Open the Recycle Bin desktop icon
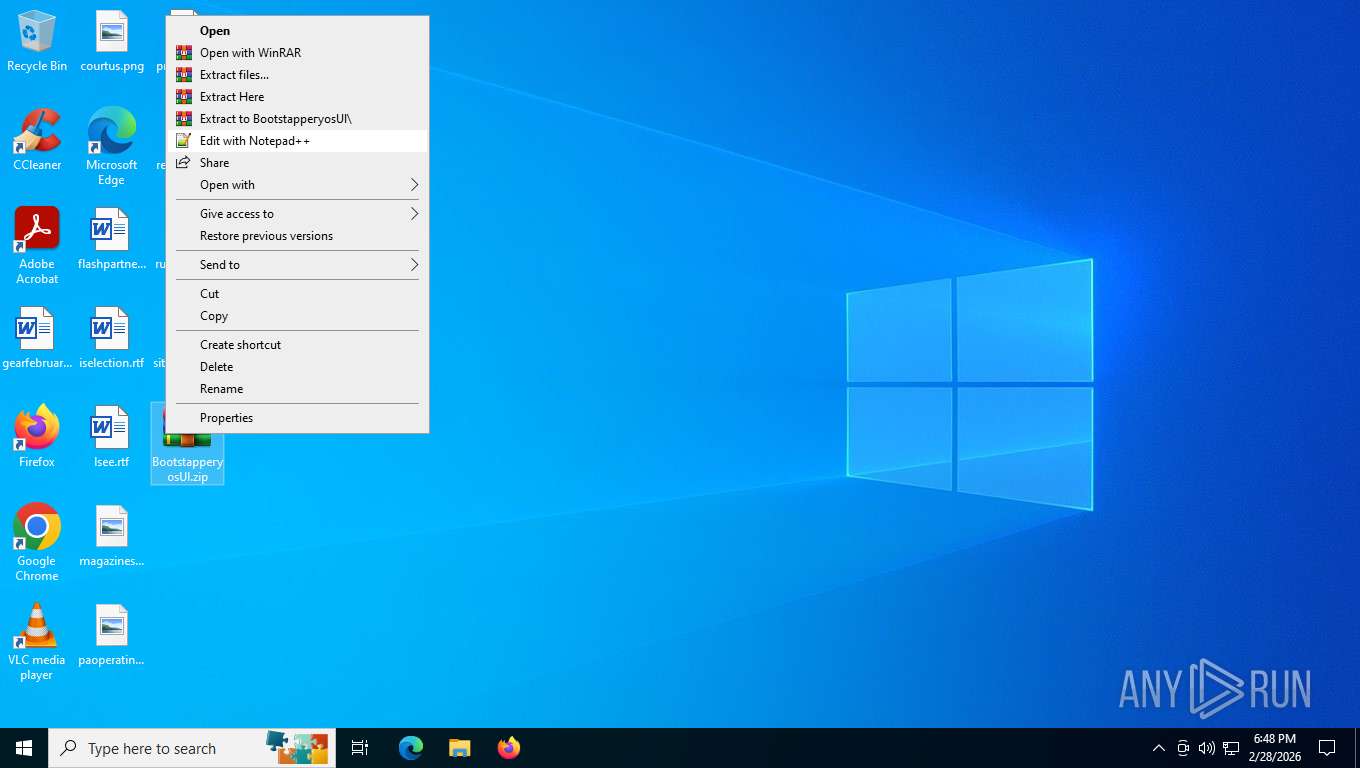Screen dimensions: 1360x768 (x=37, y=42)
